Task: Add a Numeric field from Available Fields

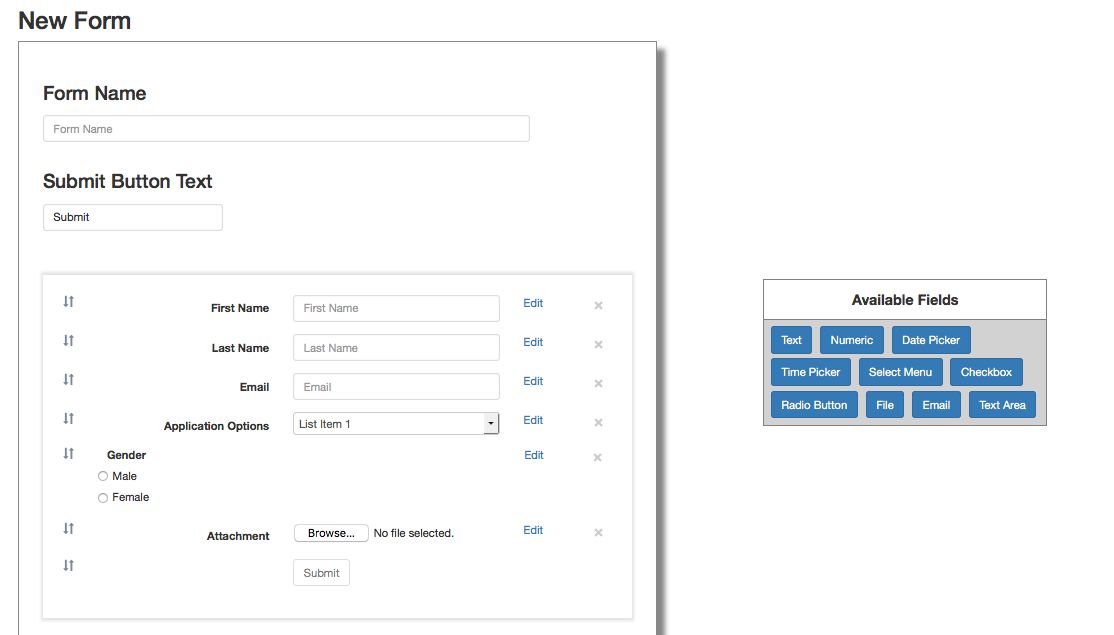Action: click(x=852, y=340)
